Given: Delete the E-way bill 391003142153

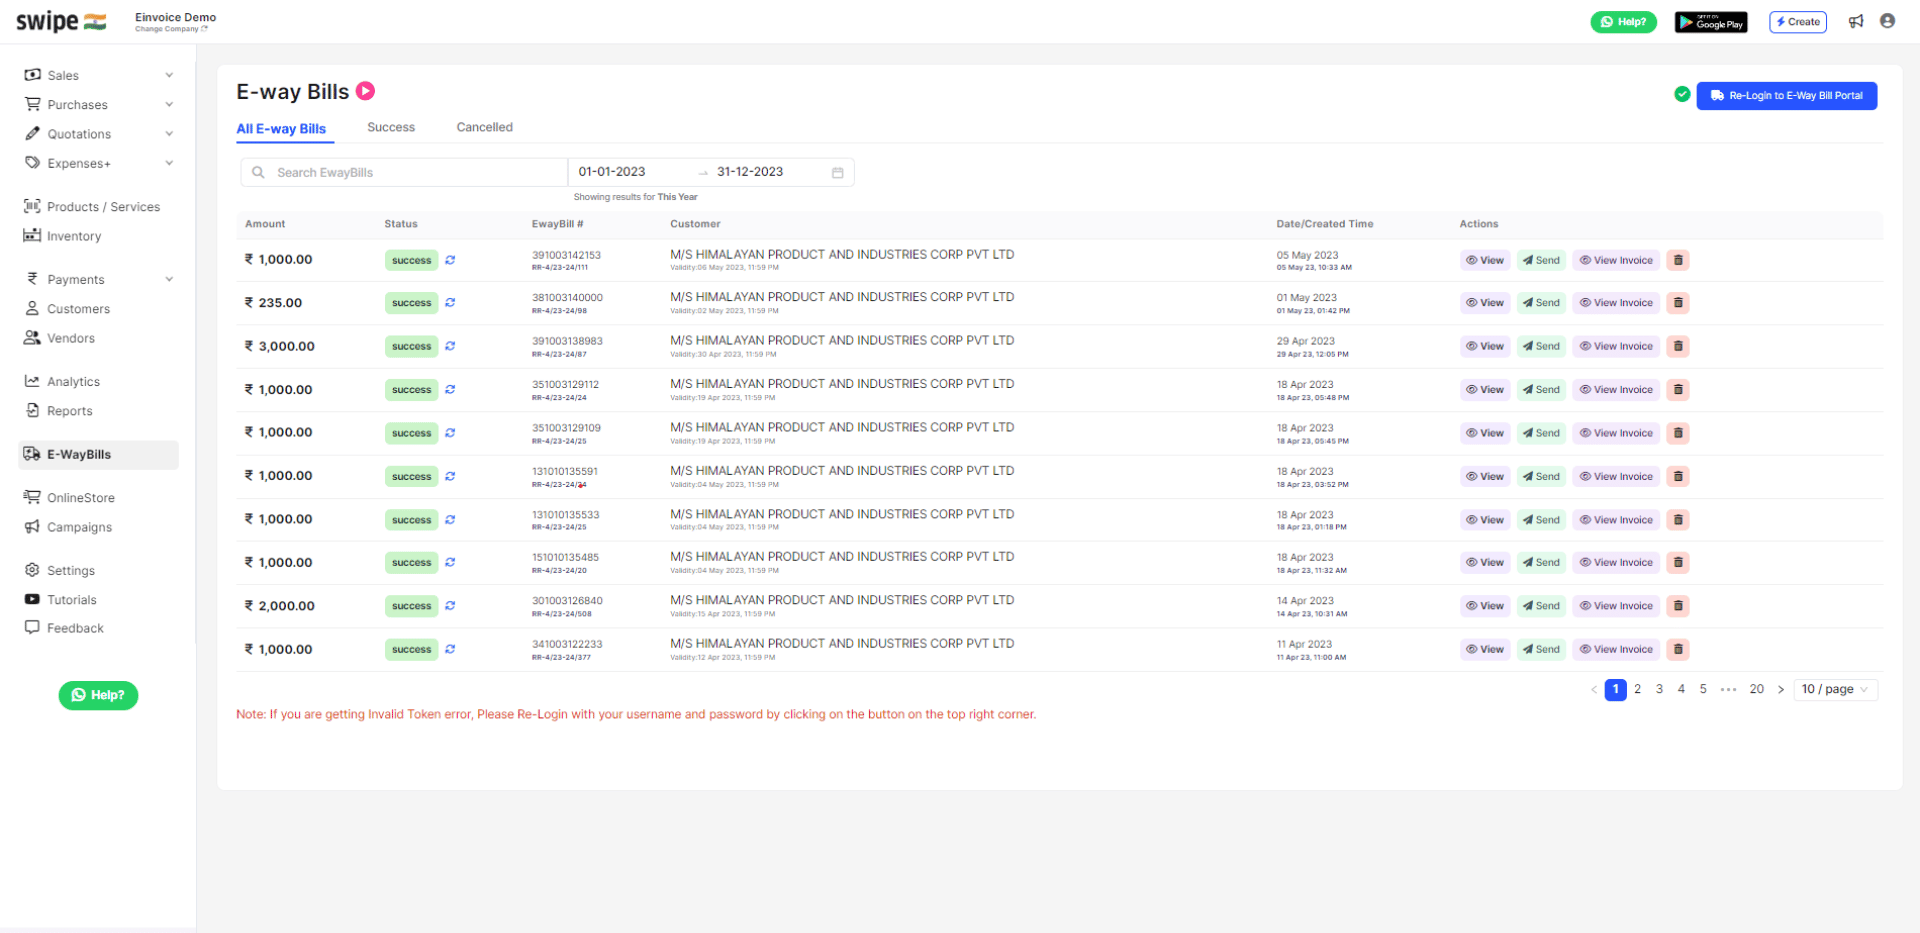Looking at the screenshot, I should pos(1678,260).
